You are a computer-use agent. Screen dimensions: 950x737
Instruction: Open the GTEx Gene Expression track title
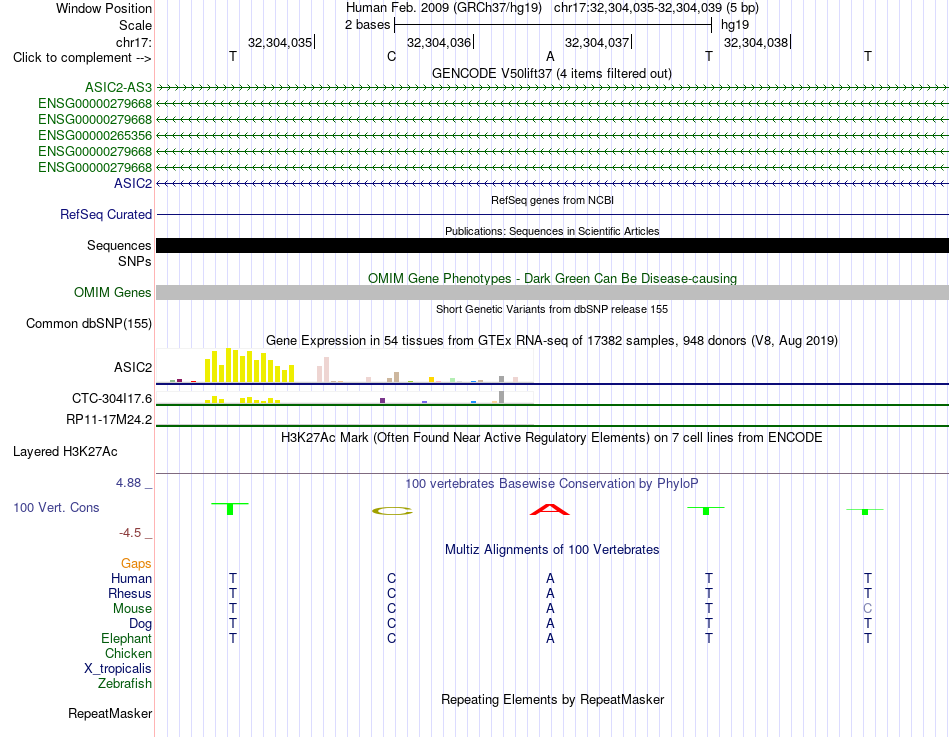pyautogui.click(x=552, y=341)
